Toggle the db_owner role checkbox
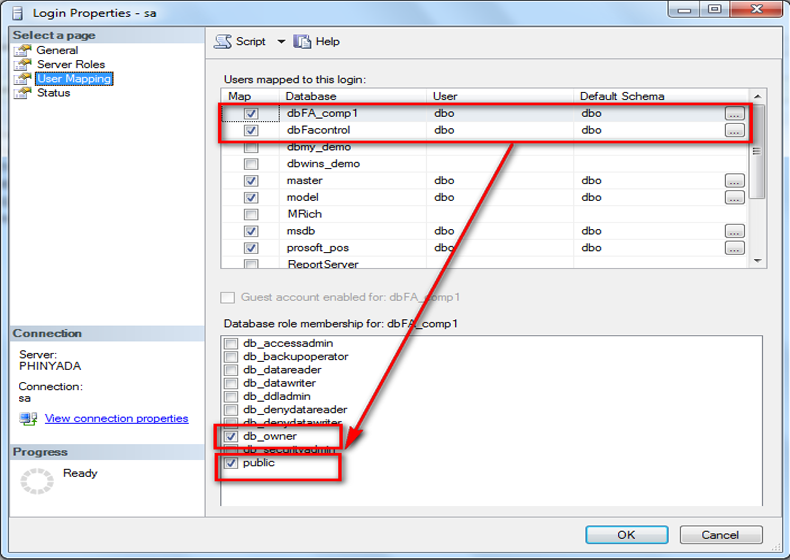The height and width of the screenshot is (560, 790). point(232,437)
